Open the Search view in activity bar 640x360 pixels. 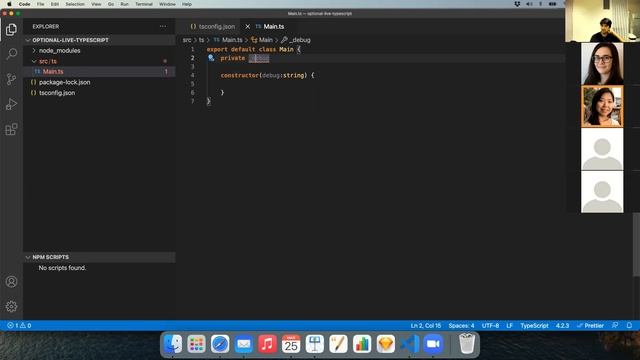click(11, 54)
